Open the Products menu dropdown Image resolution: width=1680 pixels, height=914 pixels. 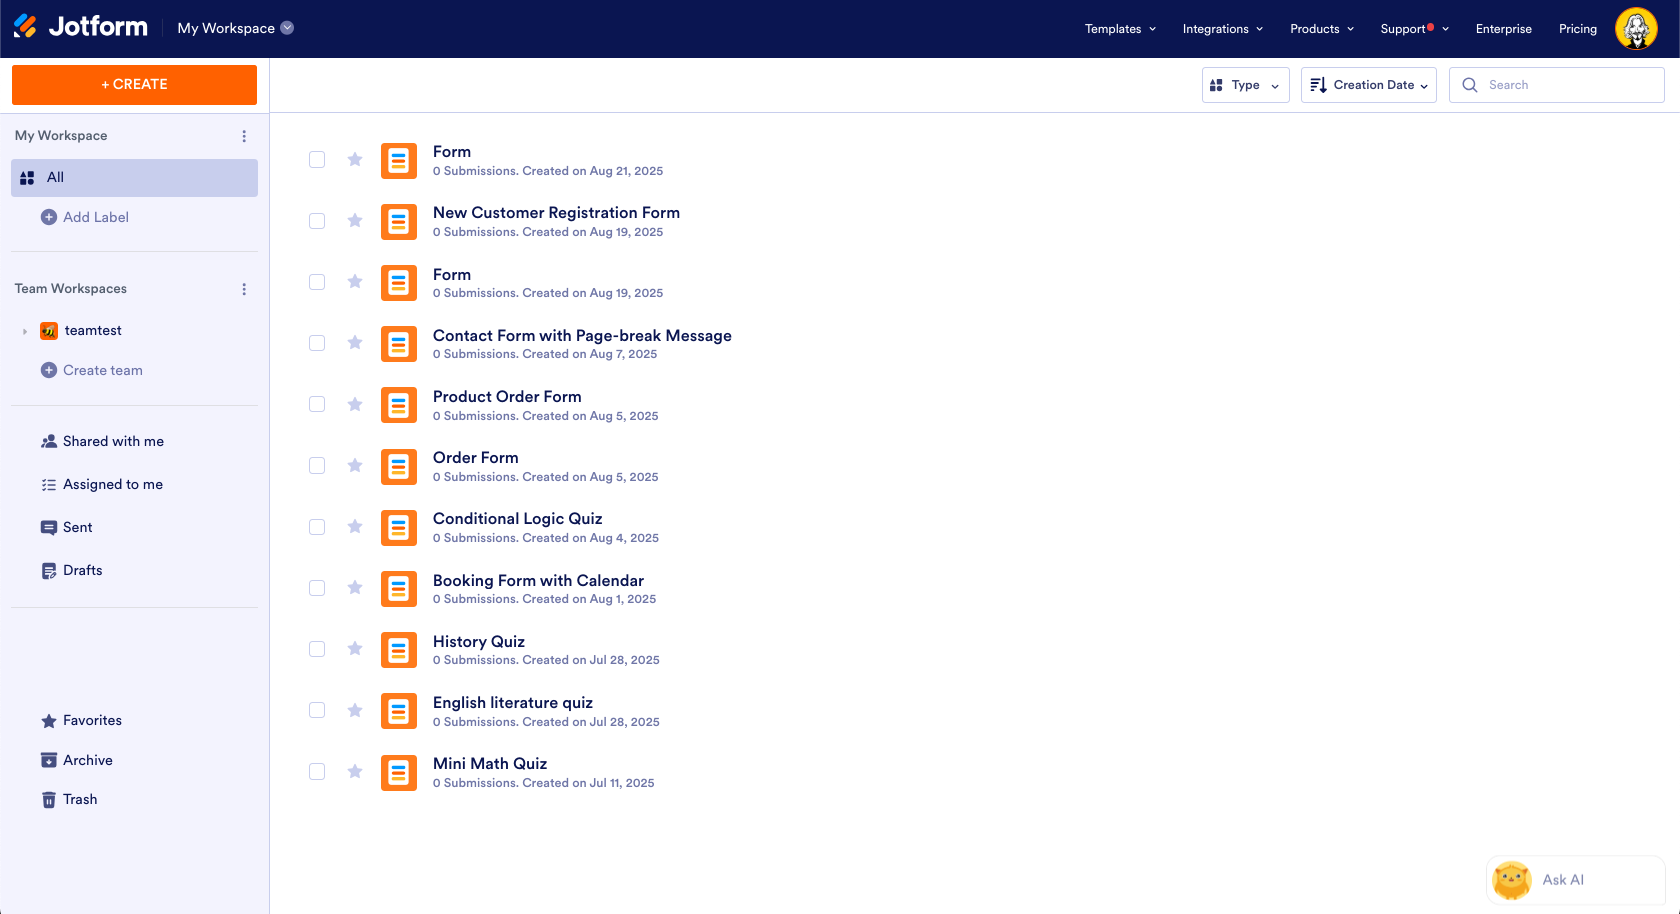[x=1322, y=29]
